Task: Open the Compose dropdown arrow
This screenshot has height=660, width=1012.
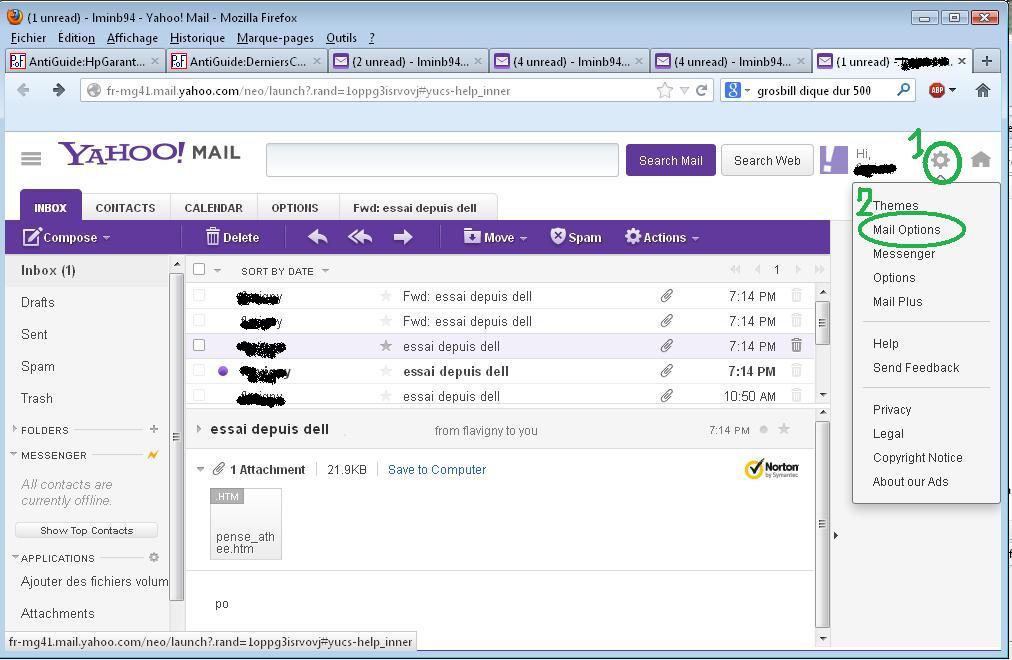Action: click(106, 237)
